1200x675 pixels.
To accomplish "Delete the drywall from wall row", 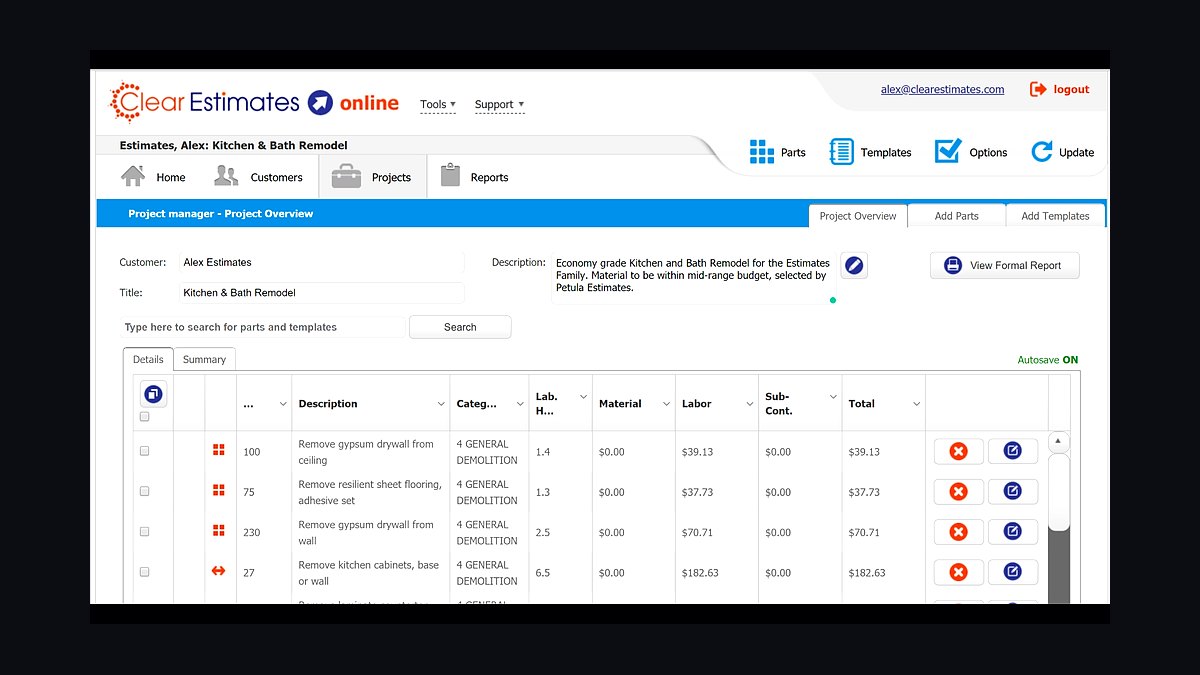I will 958,532.
